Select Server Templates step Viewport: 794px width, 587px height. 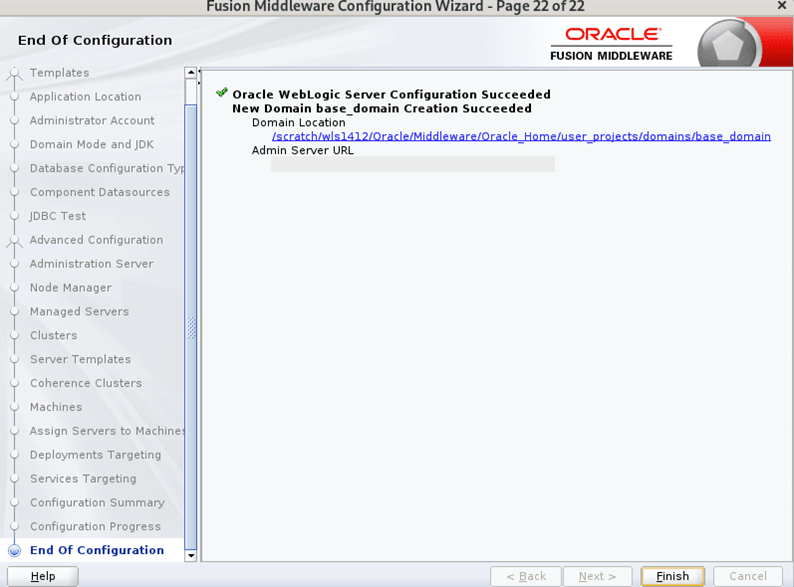81,359
